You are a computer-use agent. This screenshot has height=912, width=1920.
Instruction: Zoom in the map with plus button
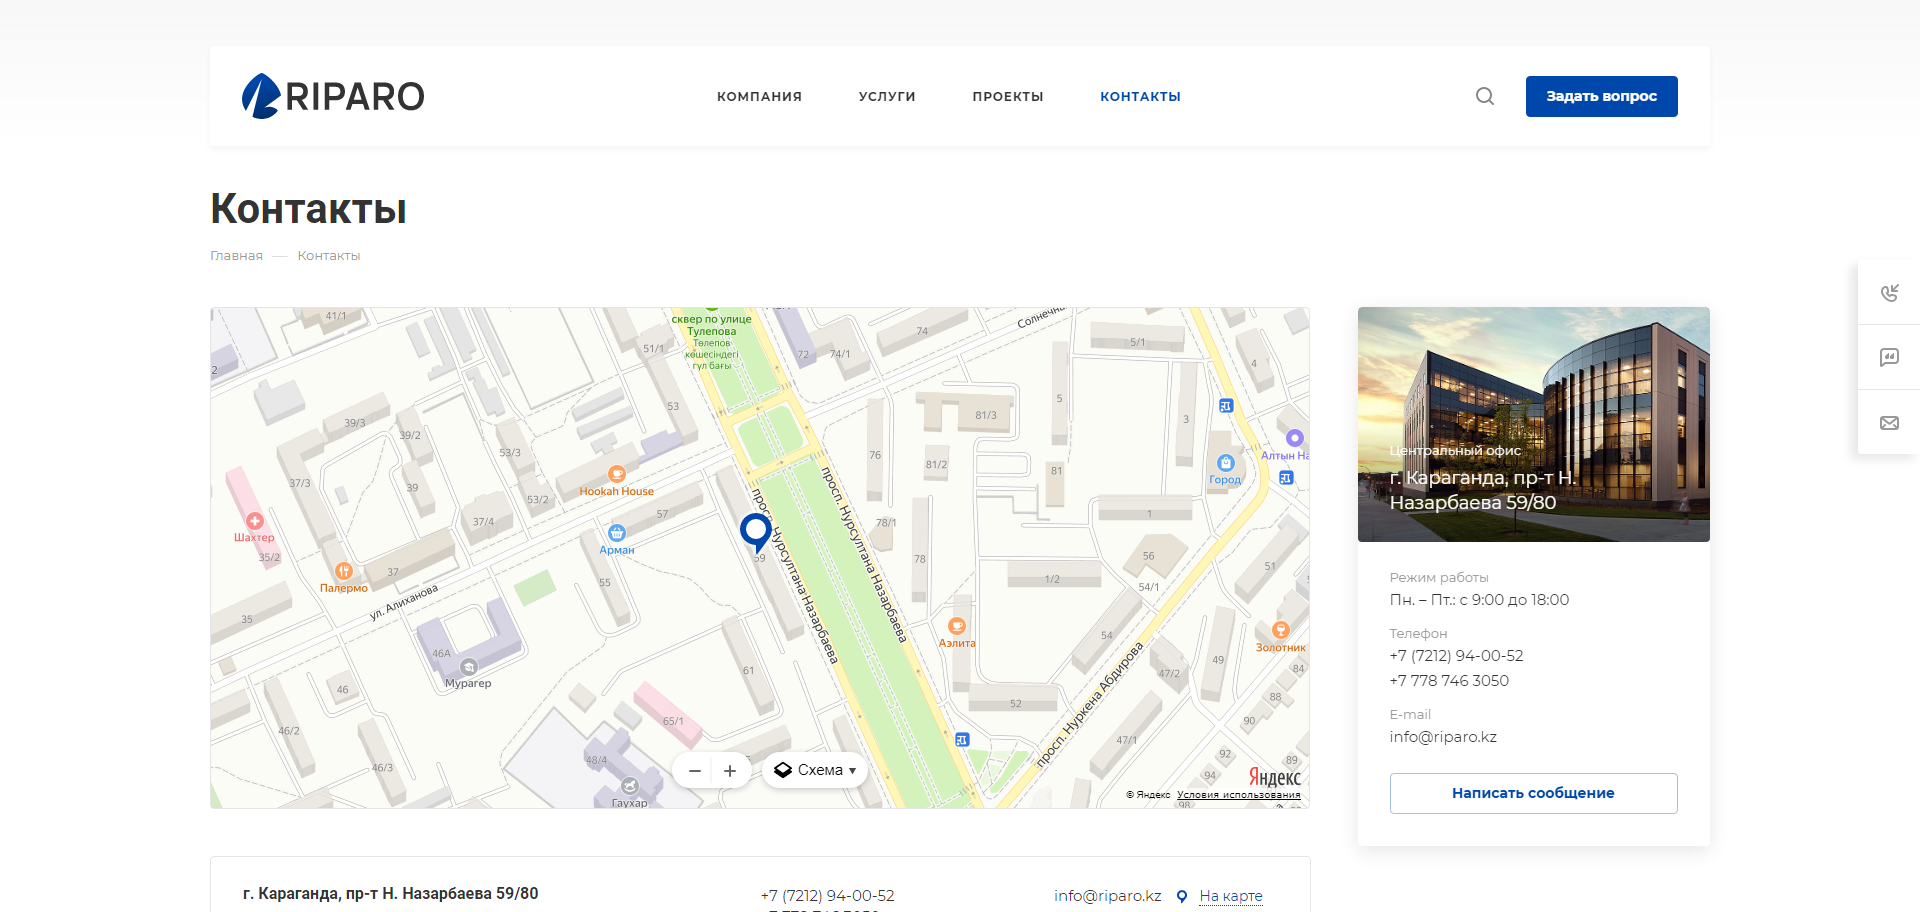(730, 770)
